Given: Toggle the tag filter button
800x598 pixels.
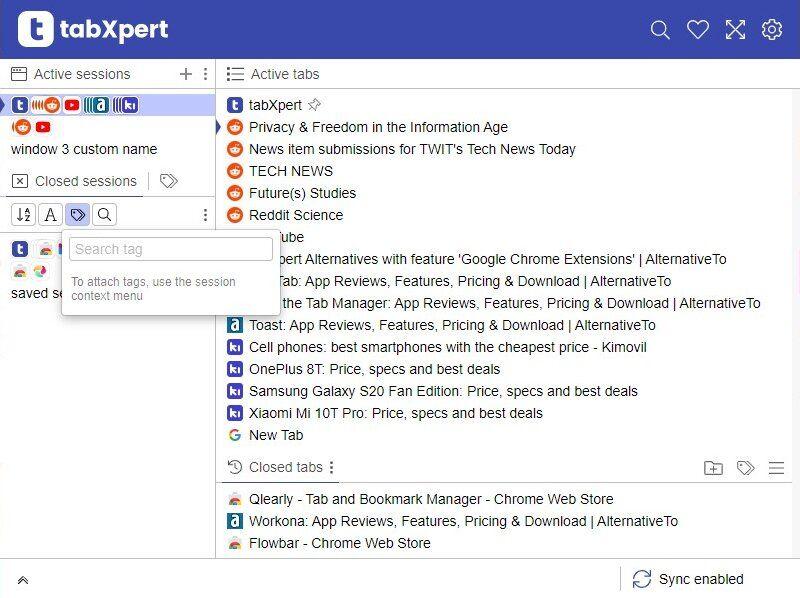Looking at the screenshot, I should [78, 214].
